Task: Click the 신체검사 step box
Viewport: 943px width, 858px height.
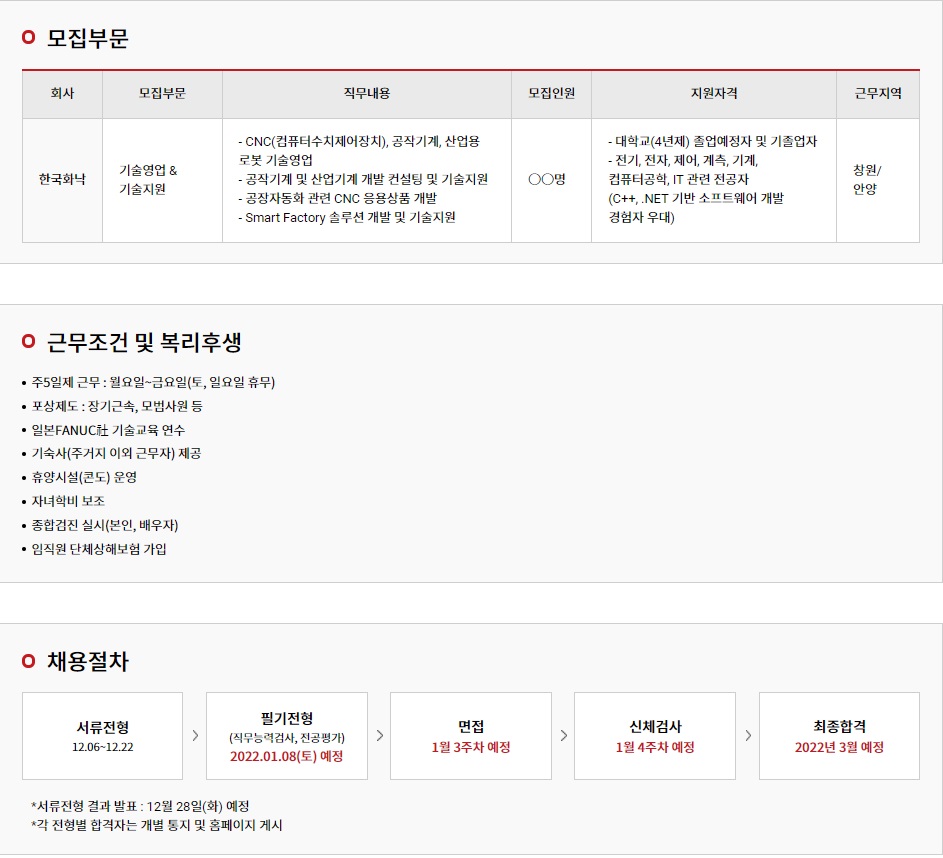Action: click(x=655, y=736)
